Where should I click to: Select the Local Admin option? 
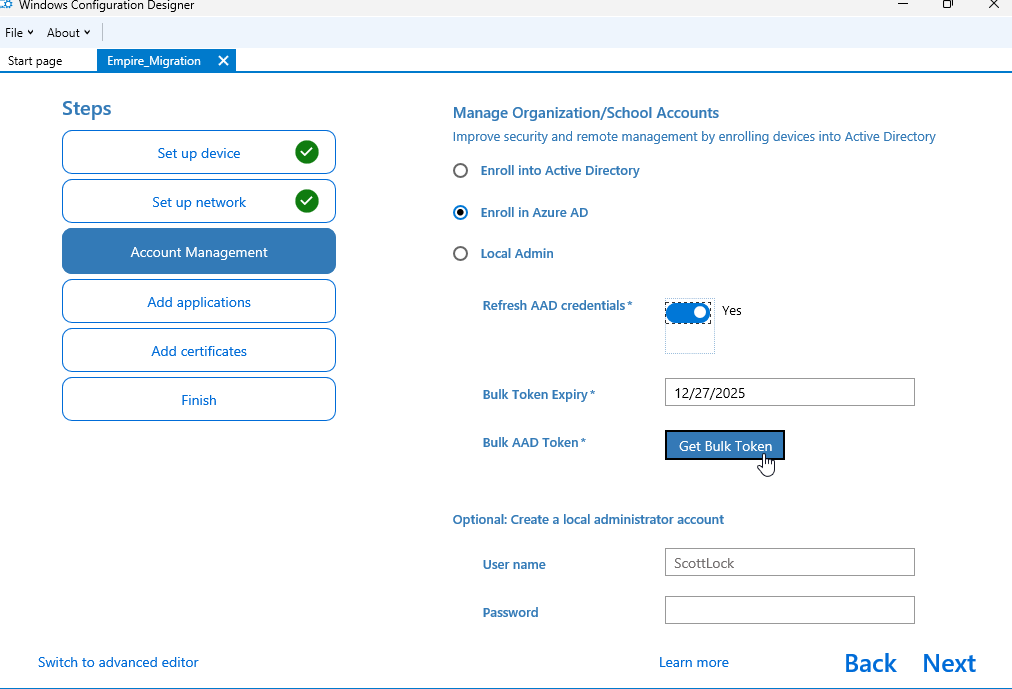coord(460,253)
